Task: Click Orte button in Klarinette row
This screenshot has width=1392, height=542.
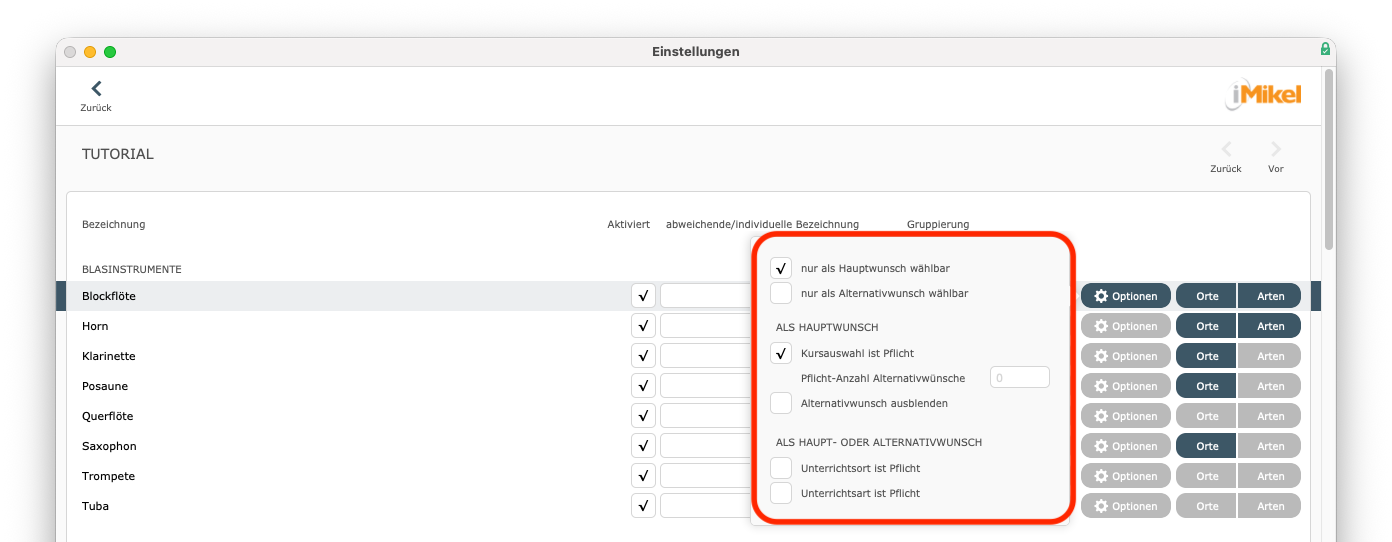Action: (1207, 356)
